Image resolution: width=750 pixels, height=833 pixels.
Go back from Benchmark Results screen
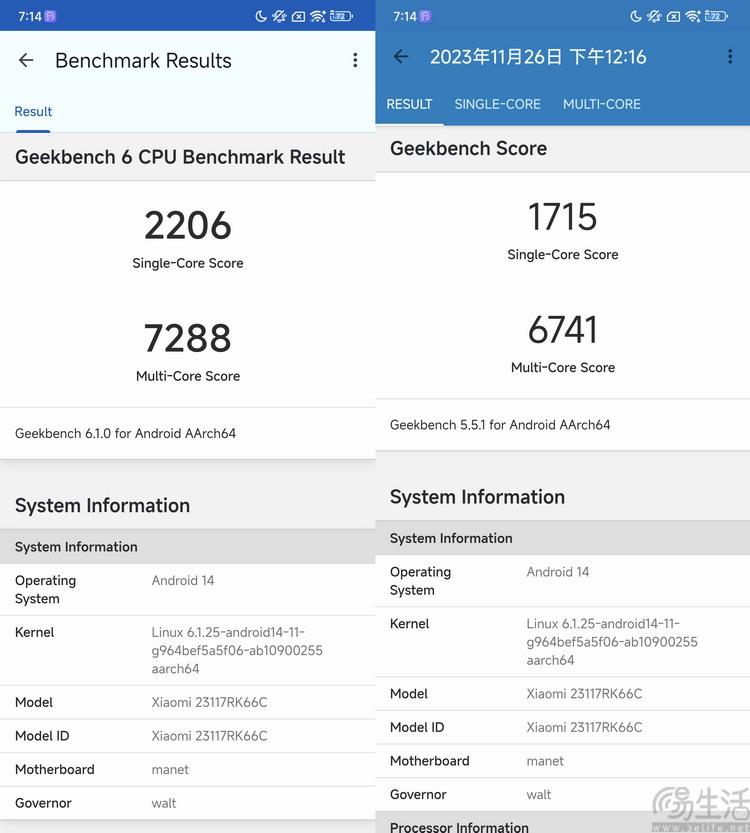[26, 60]
